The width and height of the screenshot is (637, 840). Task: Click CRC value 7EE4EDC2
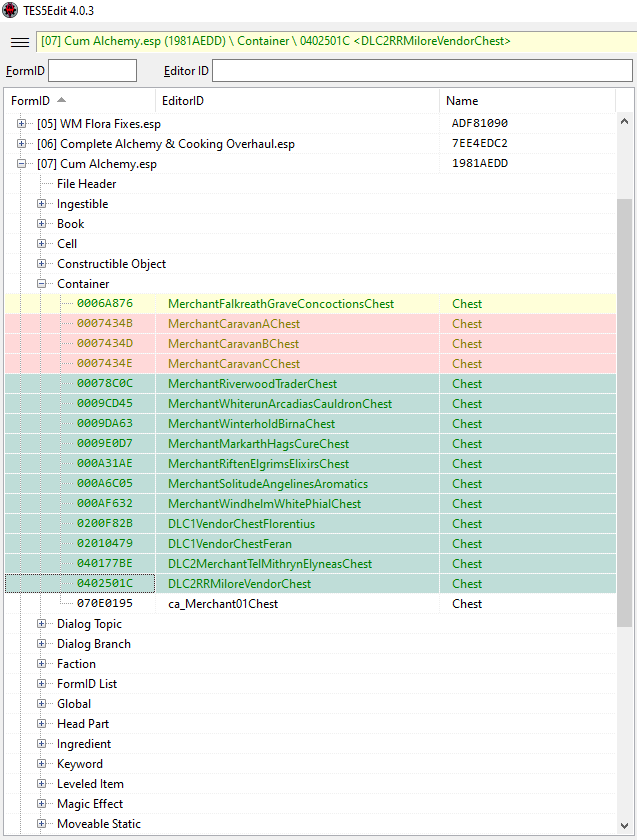click(479, 143)
